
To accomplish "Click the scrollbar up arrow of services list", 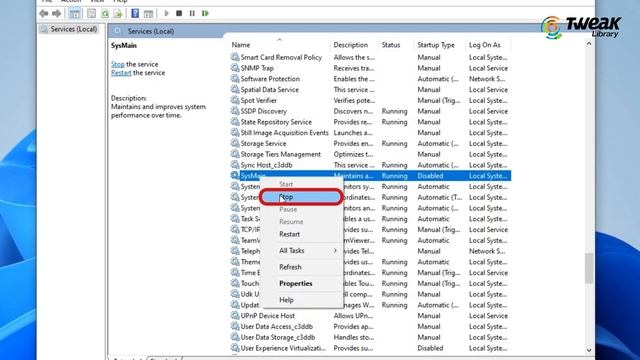I will pos(589,44).
